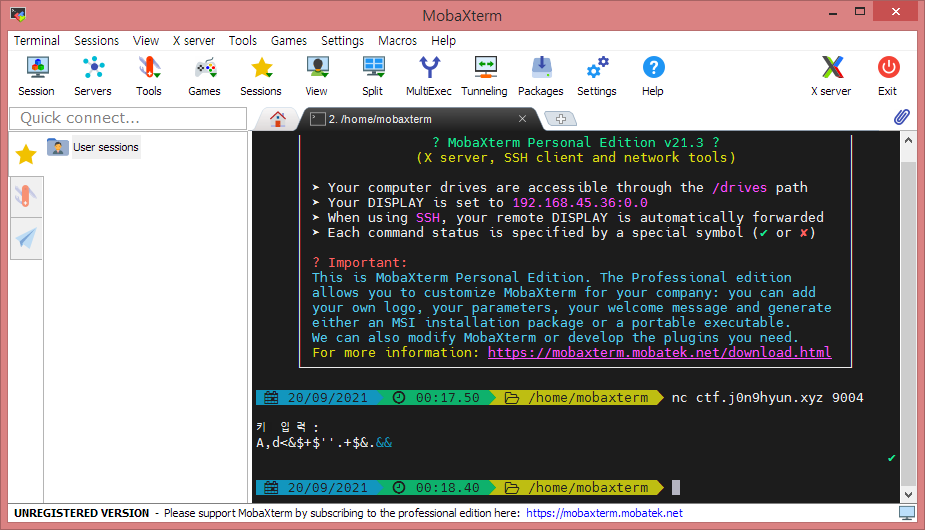Image resolution: width=925 pixels, height=530 pixels.
Task: Click the terminal prompt cursor line
Action: tap(676, 488)
